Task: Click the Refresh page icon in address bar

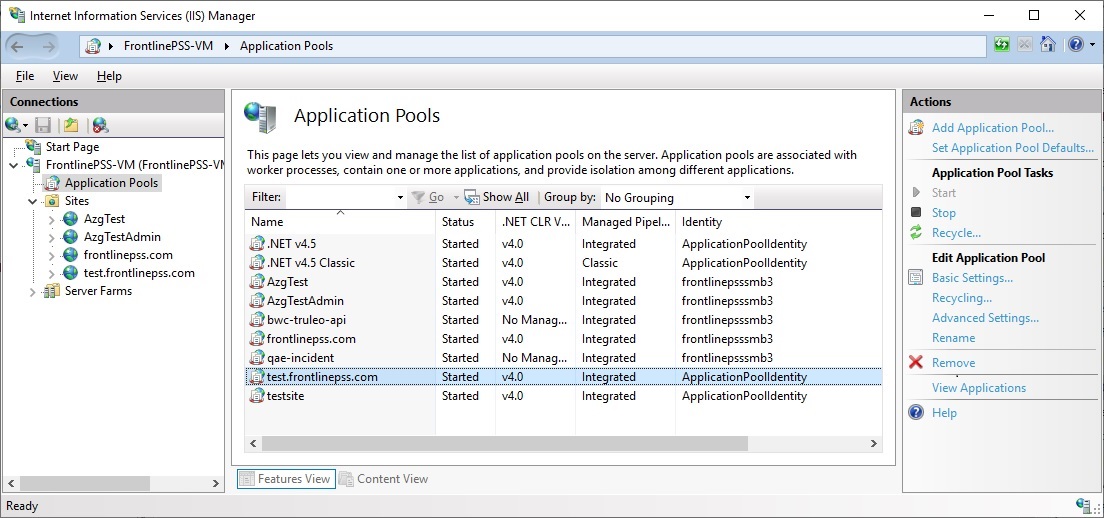Action: (x=1002, y=44)
